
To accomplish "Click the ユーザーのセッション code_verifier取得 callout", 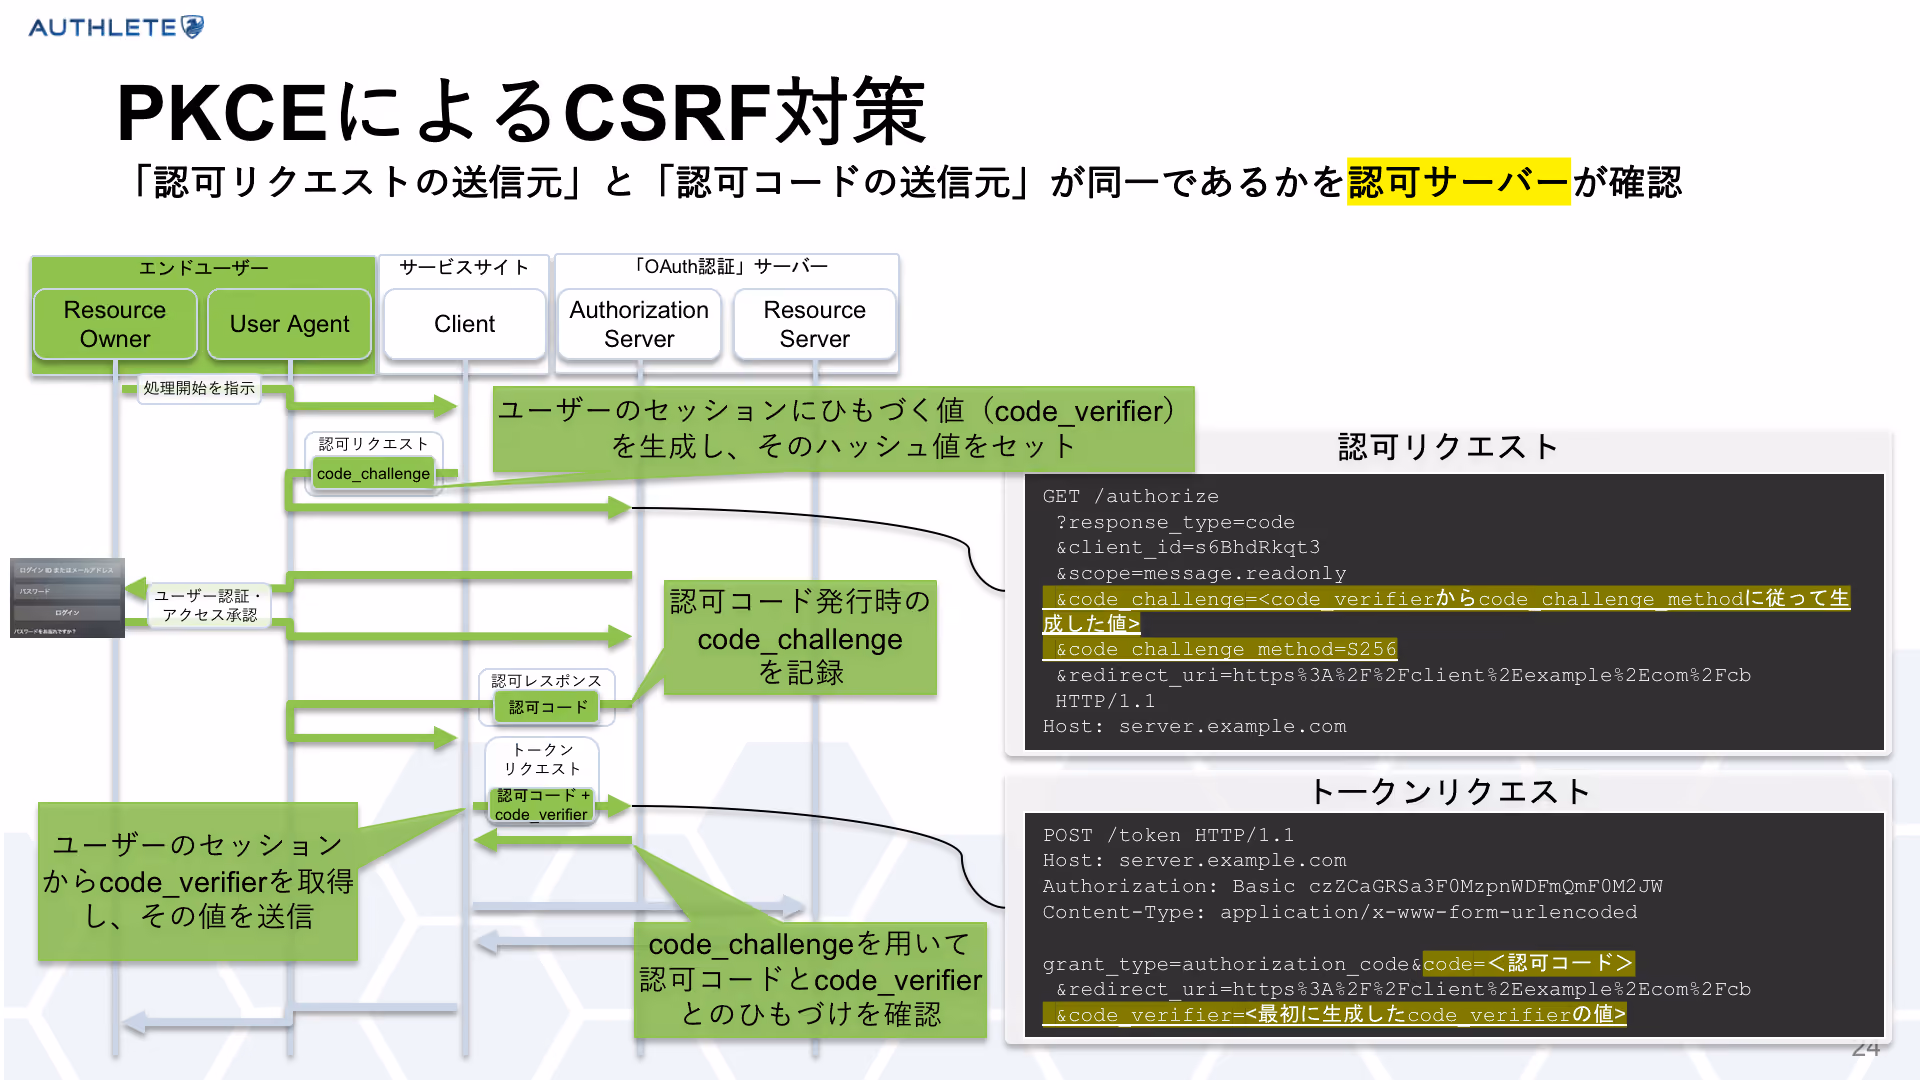I will (x=198, y=881).
